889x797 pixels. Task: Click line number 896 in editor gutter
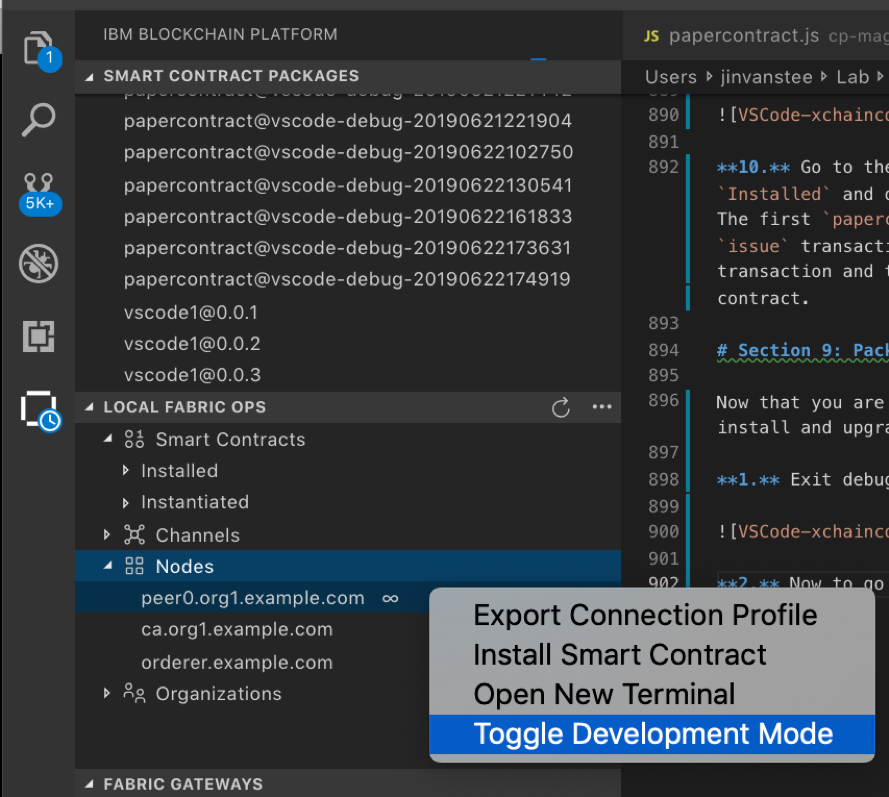(x=663, y=400)
